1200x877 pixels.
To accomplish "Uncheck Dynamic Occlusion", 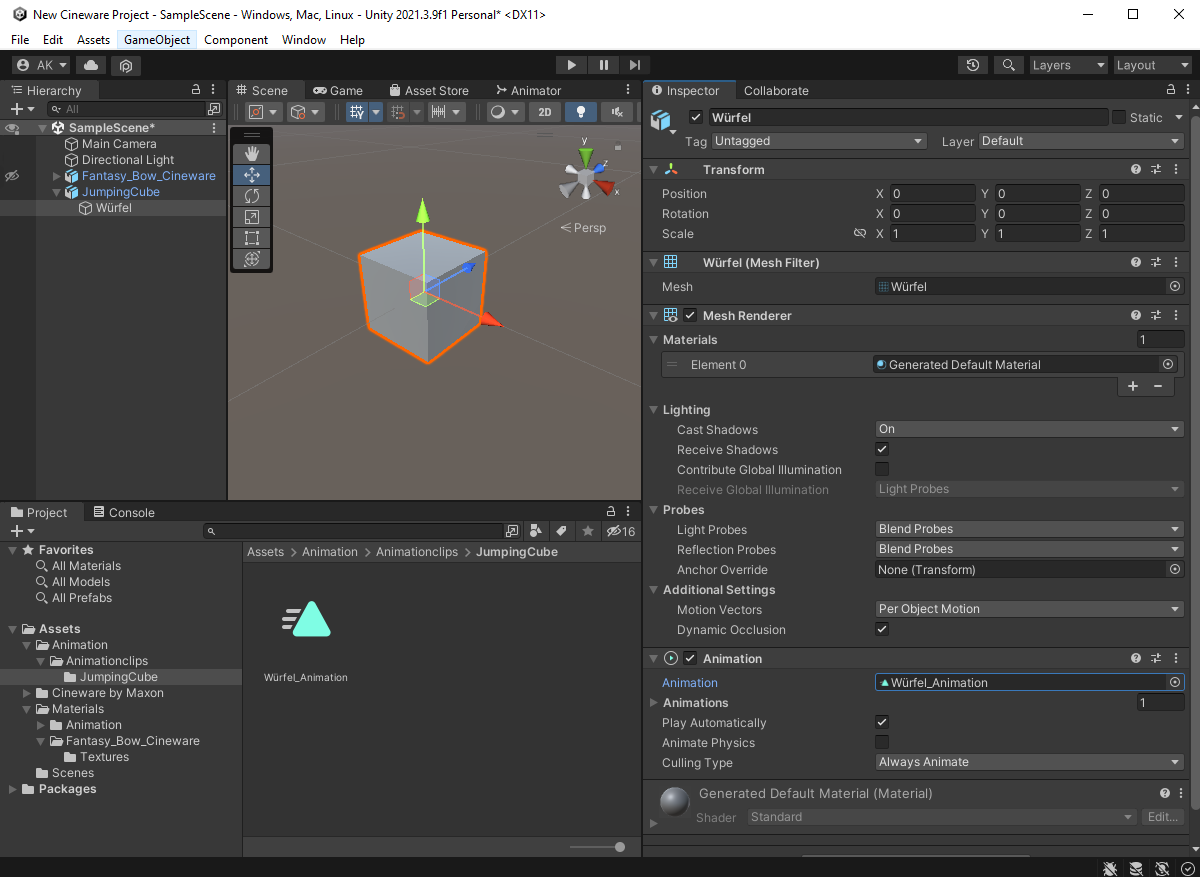I will [x=882, y=630].
